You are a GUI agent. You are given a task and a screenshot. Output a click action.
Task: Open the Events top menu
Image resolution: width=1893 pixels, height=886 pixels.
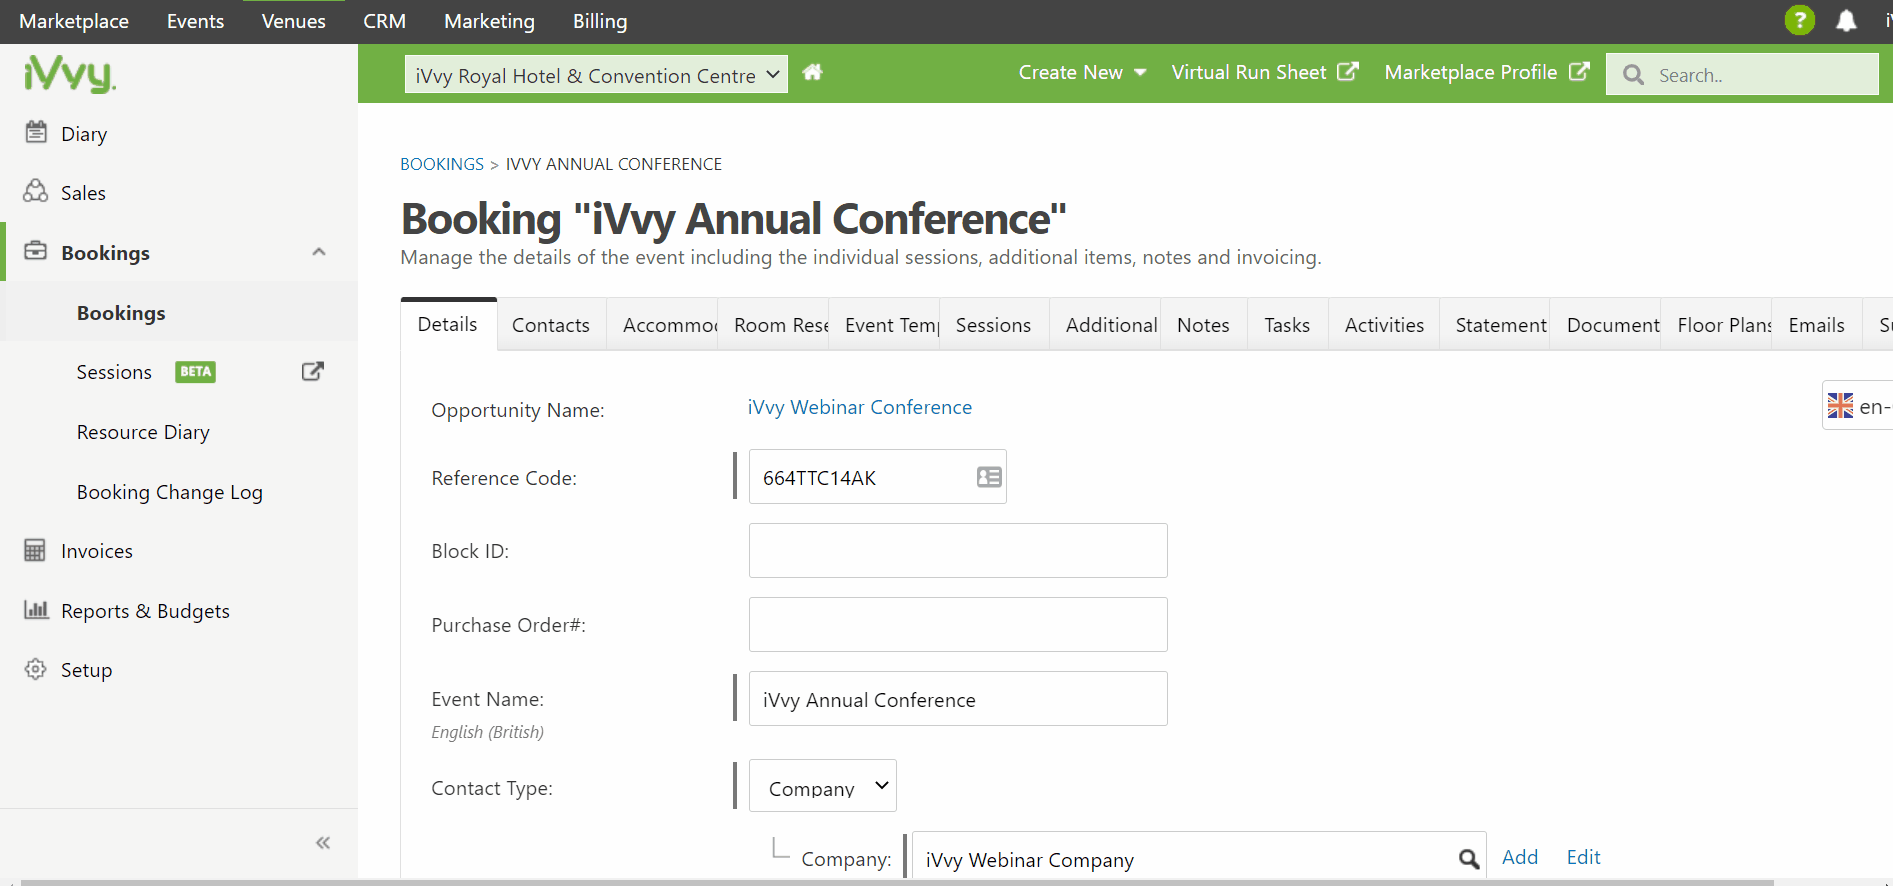coord(195,21)
